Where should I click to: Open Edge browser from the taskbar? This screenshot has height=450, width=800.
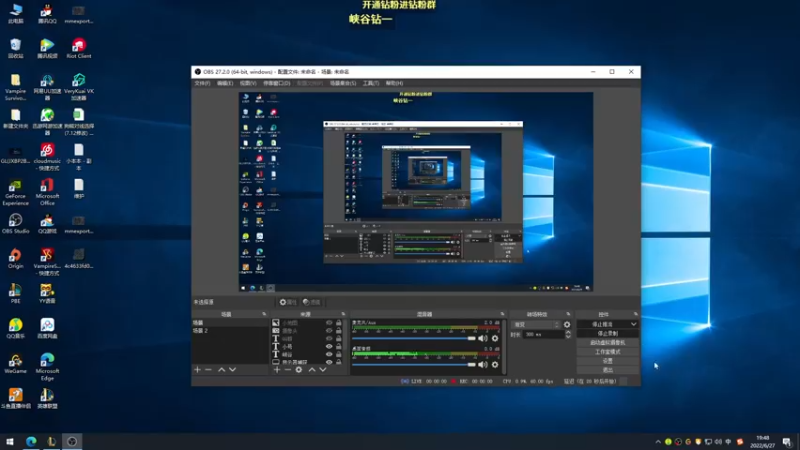(x=31, y=441)
